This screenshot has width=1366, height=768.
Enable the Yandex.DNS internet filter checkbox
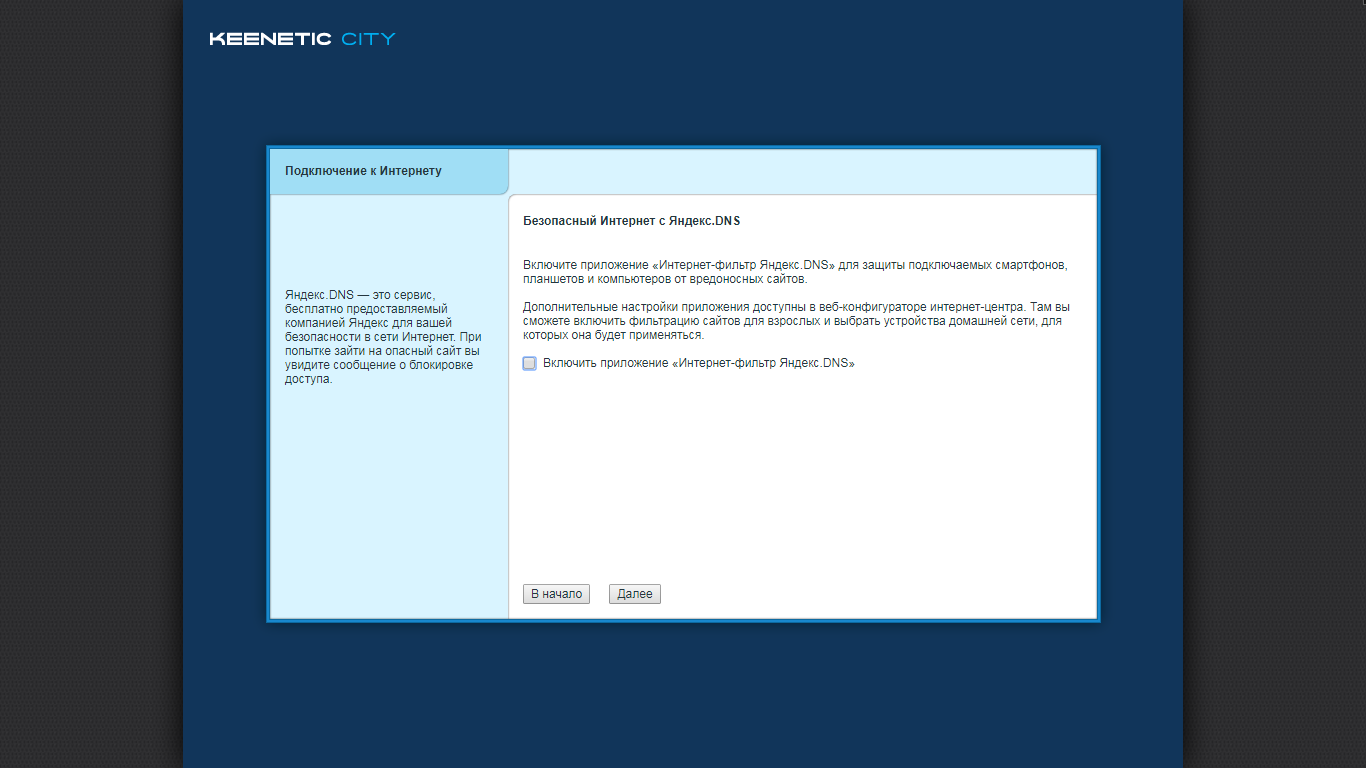[x=529, y=363]
